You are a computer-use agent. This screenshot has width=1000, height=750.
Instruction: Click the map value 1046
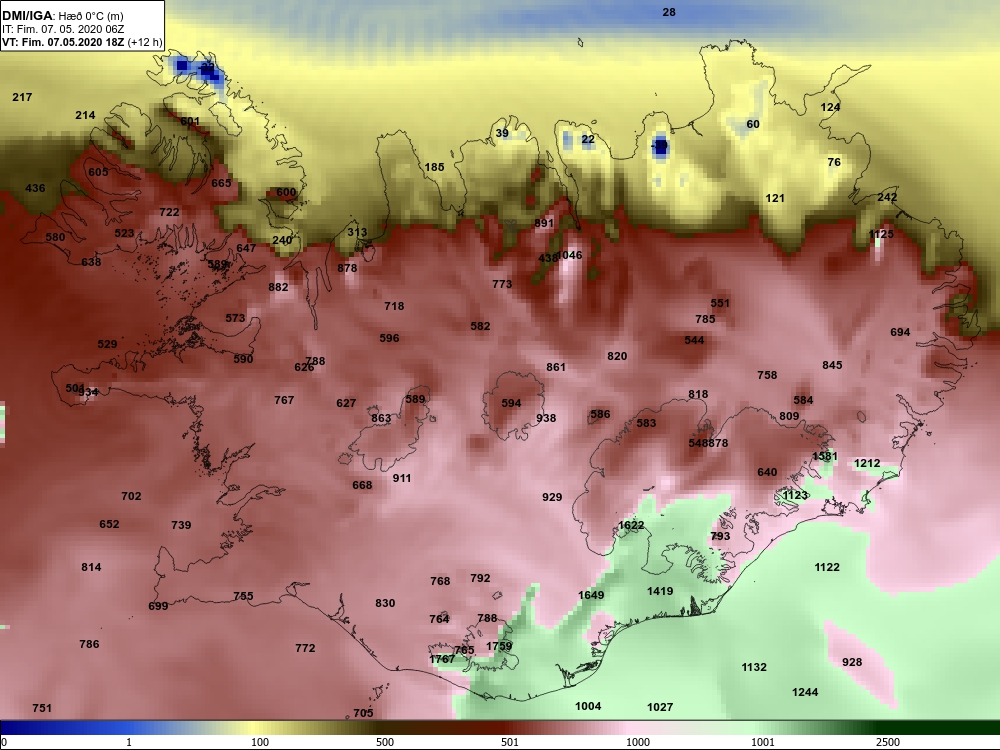(x=570, y=255)
